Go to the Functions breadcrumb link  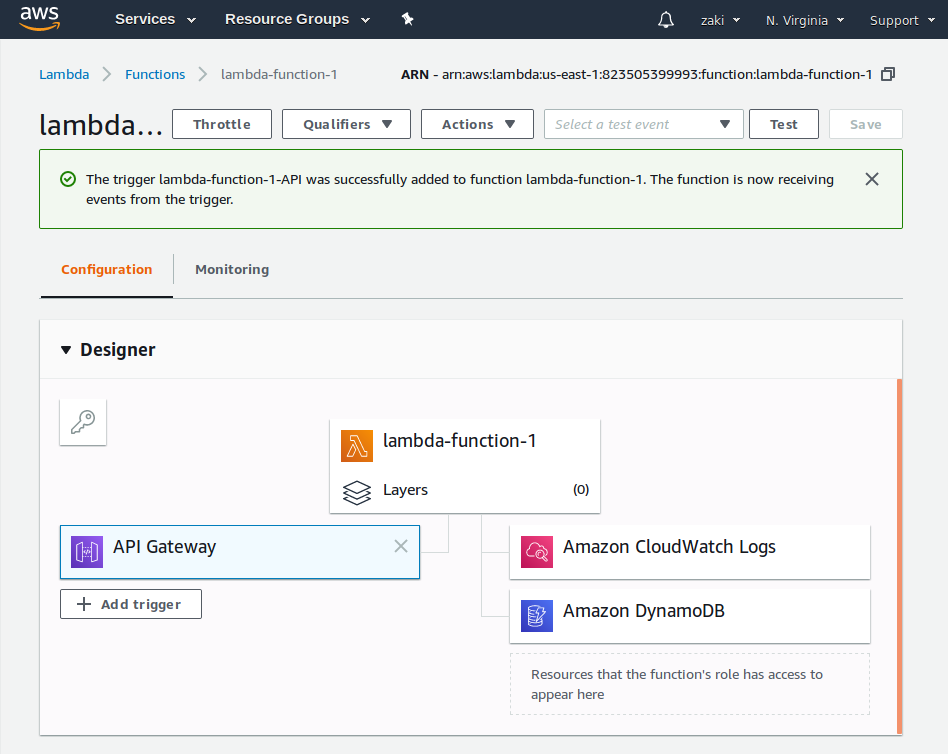[x=155, y=74]
